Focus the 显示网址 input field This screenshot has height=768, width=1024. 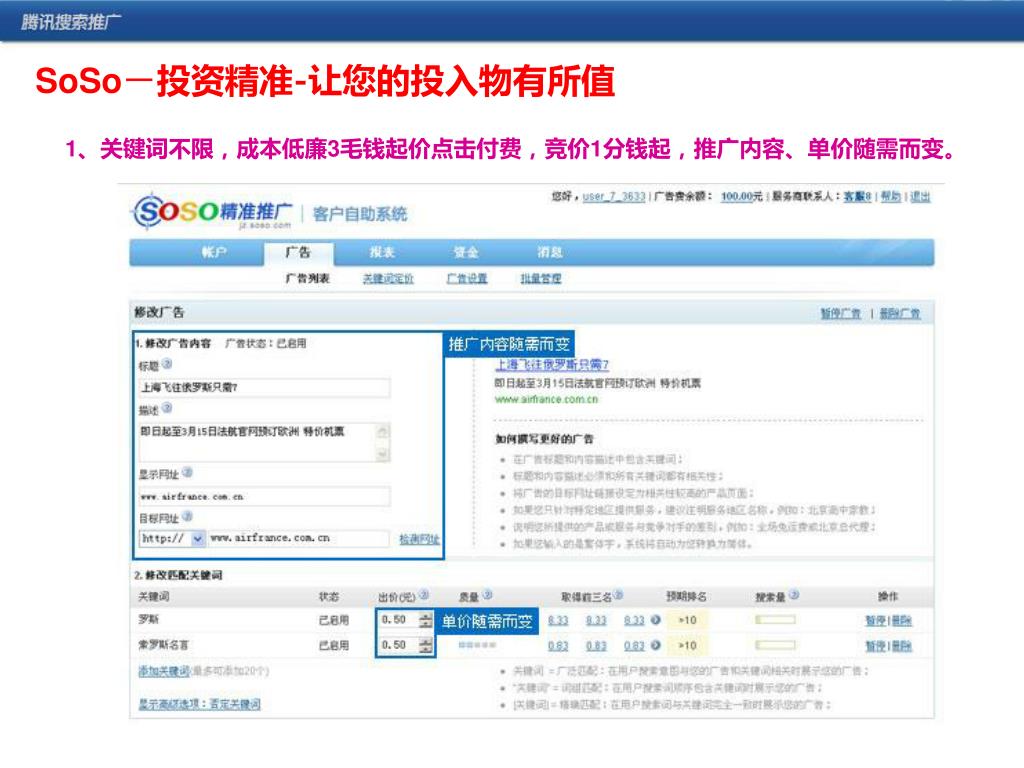(x=264, y=496)
